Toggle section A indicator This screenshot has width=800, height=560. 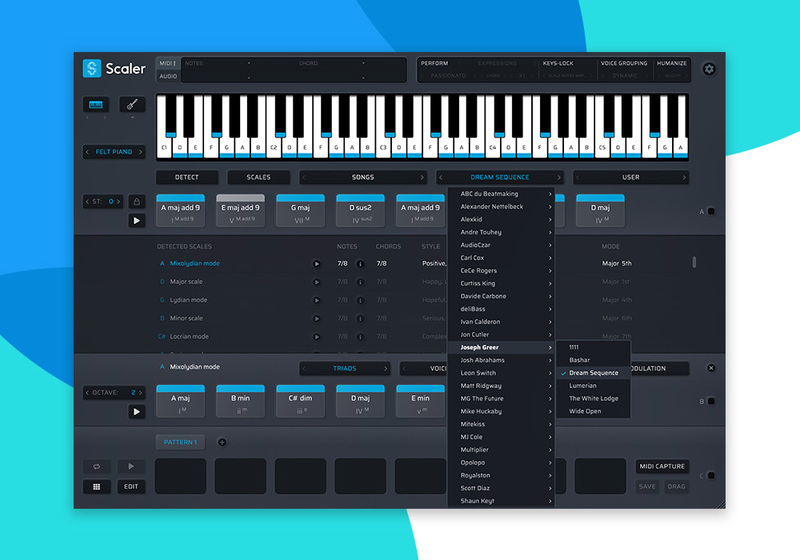tap(711, 211)
